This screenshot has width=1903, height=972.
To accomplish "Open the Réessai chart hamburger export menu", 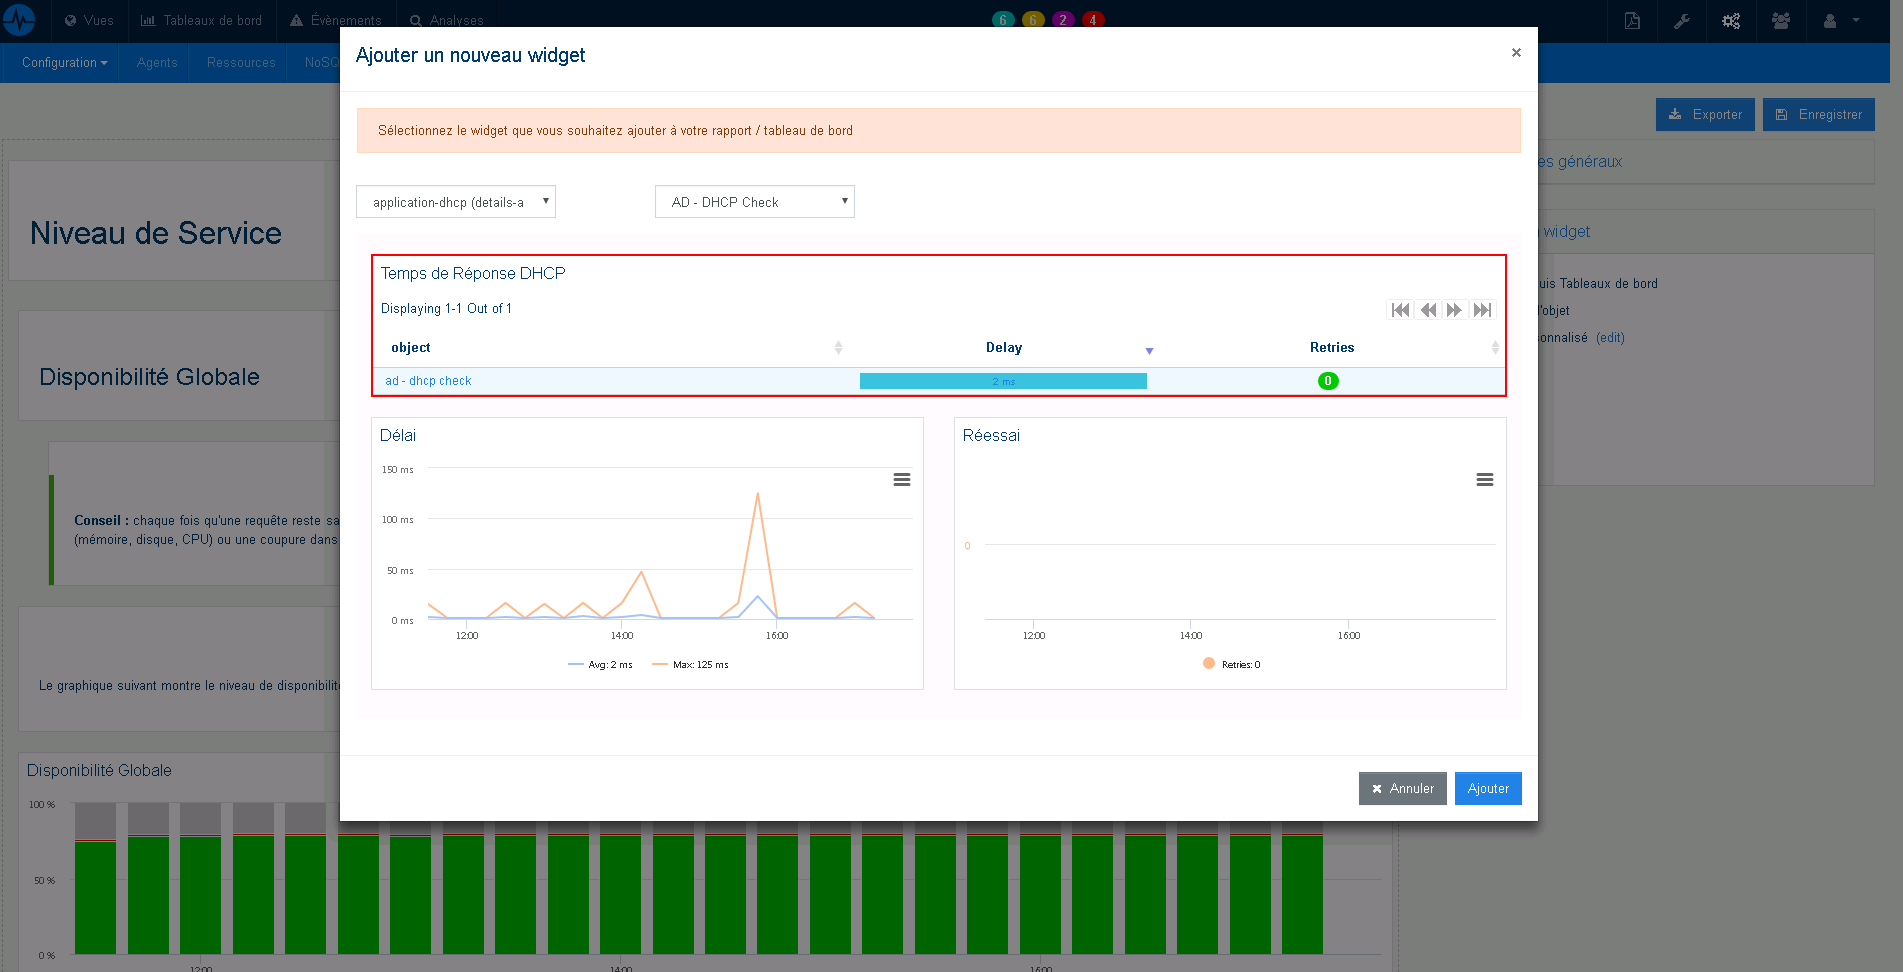I will [x=1485, y=480].
